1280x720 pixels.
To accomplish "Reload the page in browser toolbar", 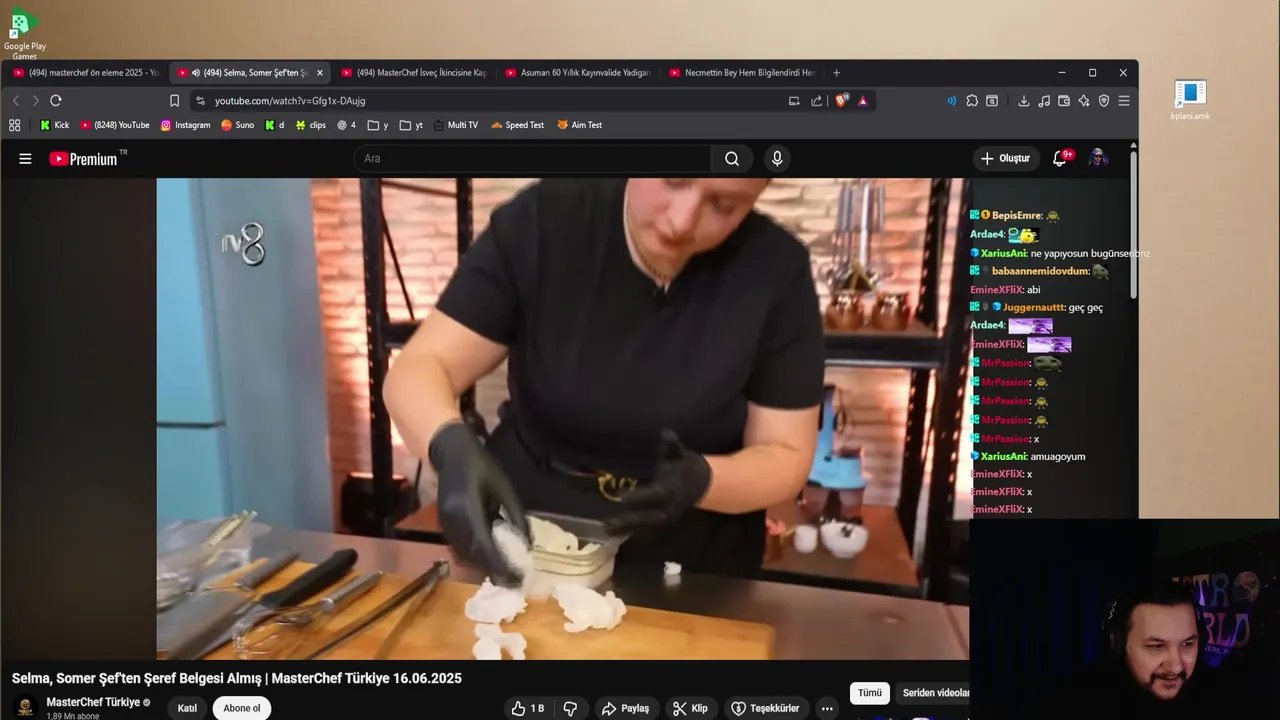I will (56, 100).
